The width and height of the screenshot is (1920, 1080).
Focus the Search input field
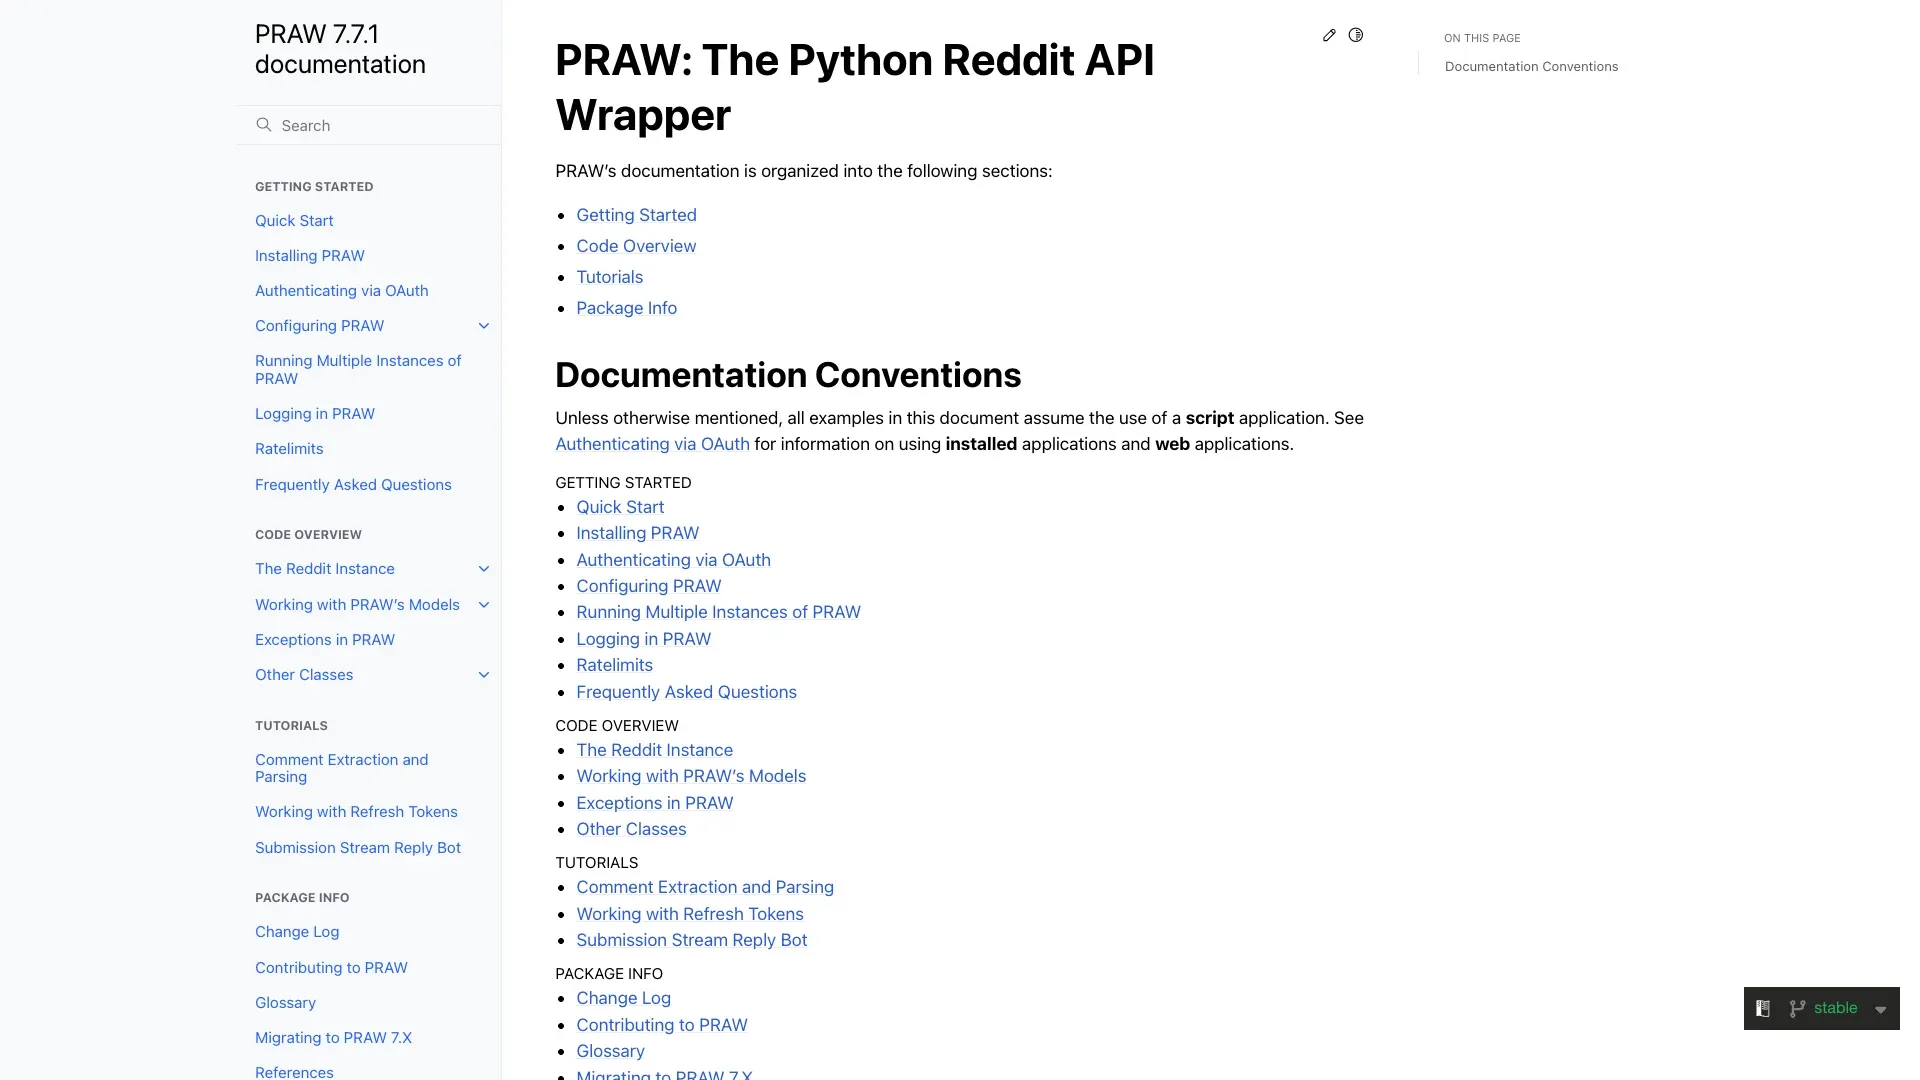[369, 125]
